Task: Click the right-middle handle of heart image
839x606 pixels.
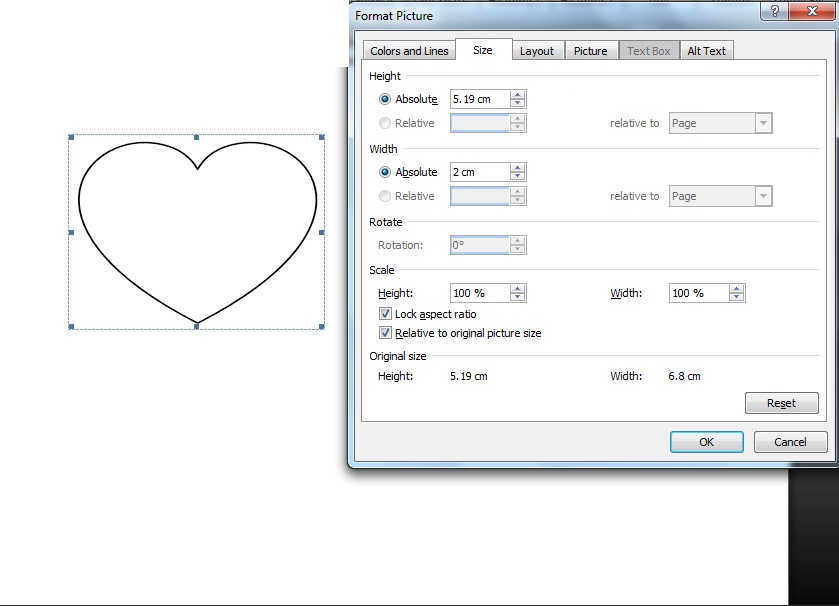Action: point(322,232)
